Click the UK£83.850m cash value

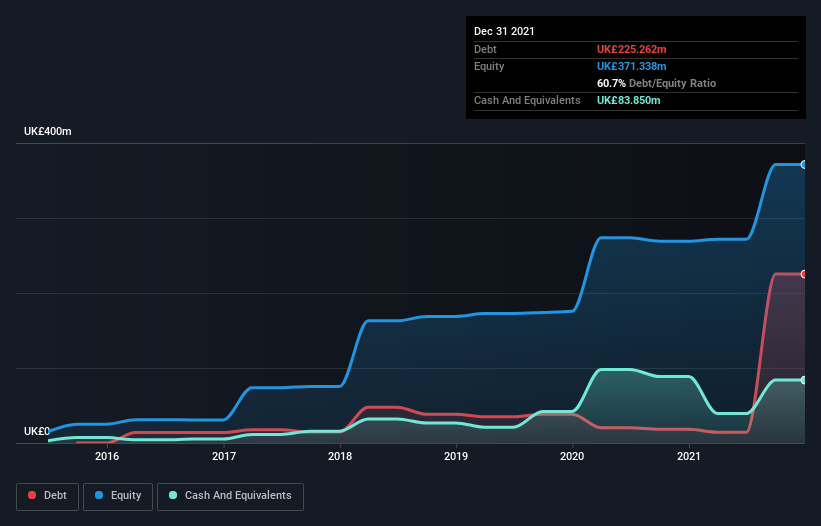coord(628,100)
